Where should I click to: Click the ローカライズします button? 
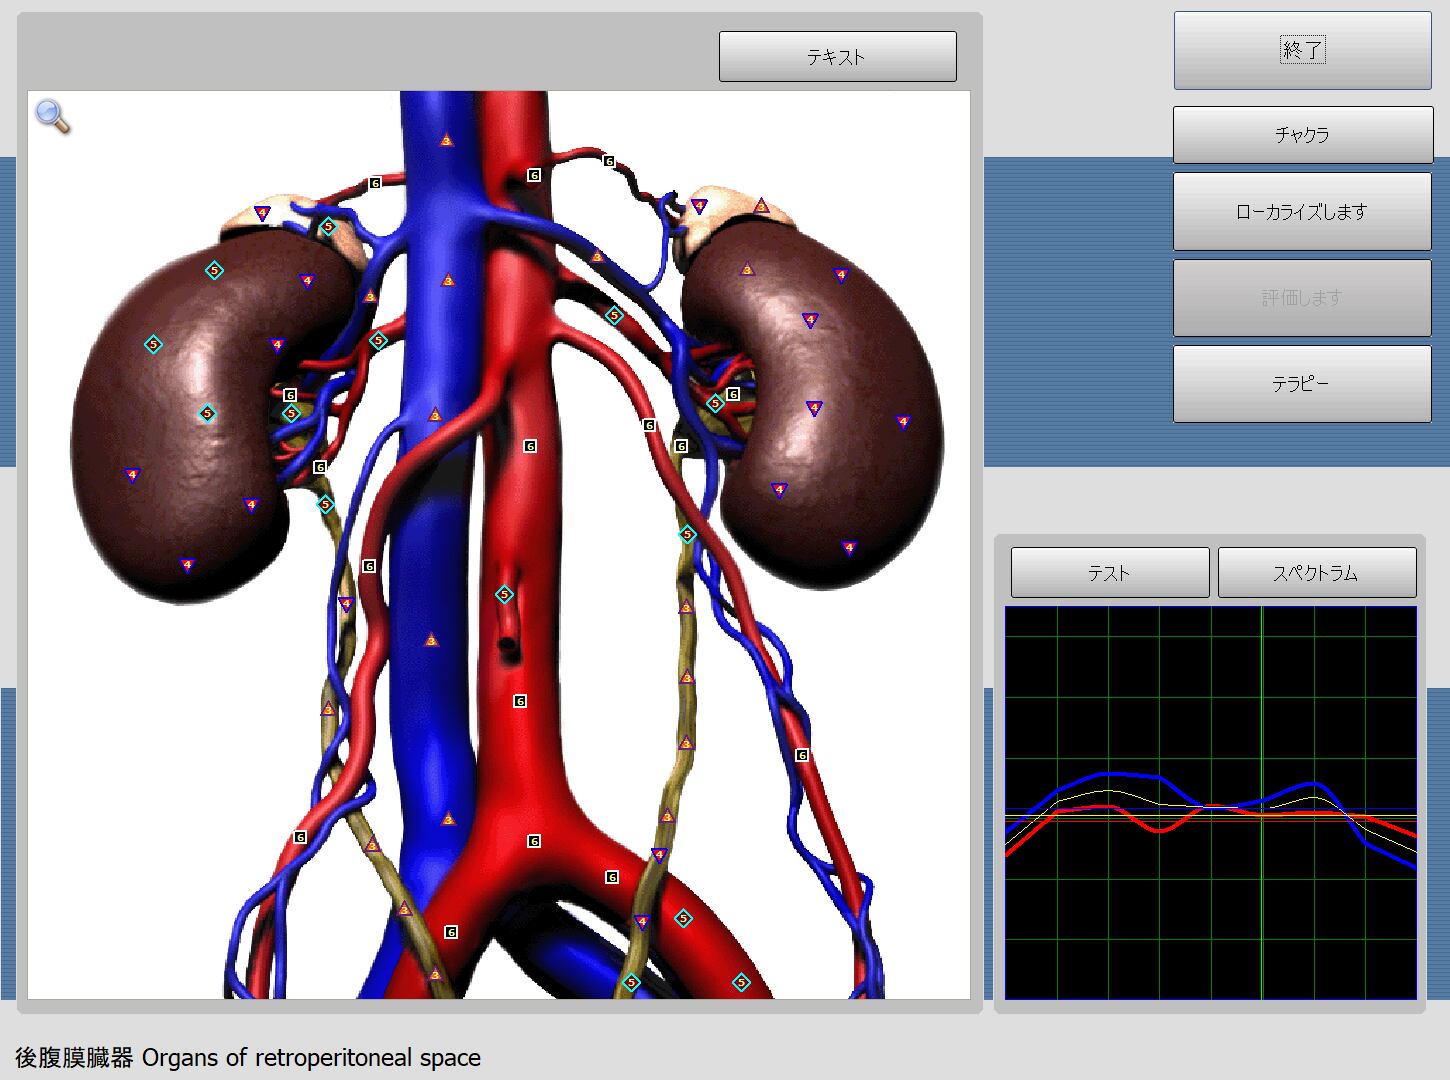pos(1302,212)
